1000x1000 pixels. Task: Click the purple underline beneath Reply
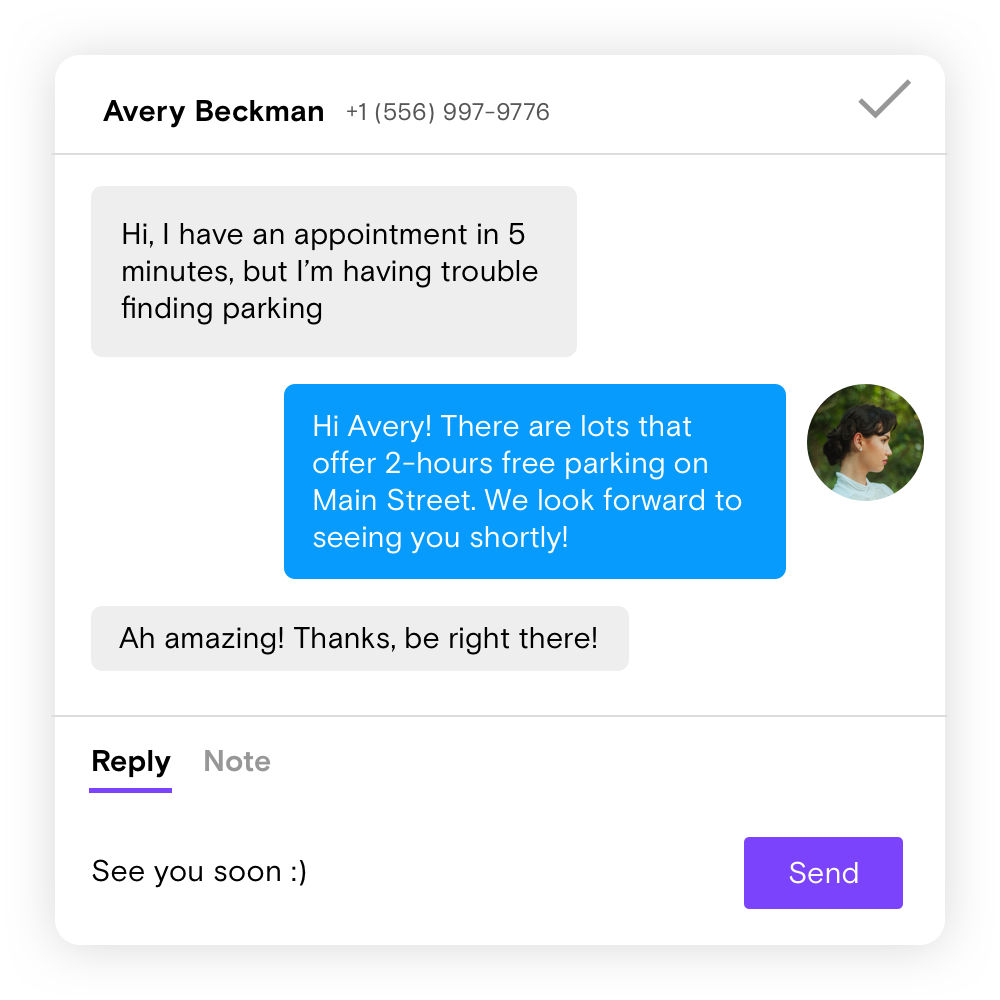point(130,790)
